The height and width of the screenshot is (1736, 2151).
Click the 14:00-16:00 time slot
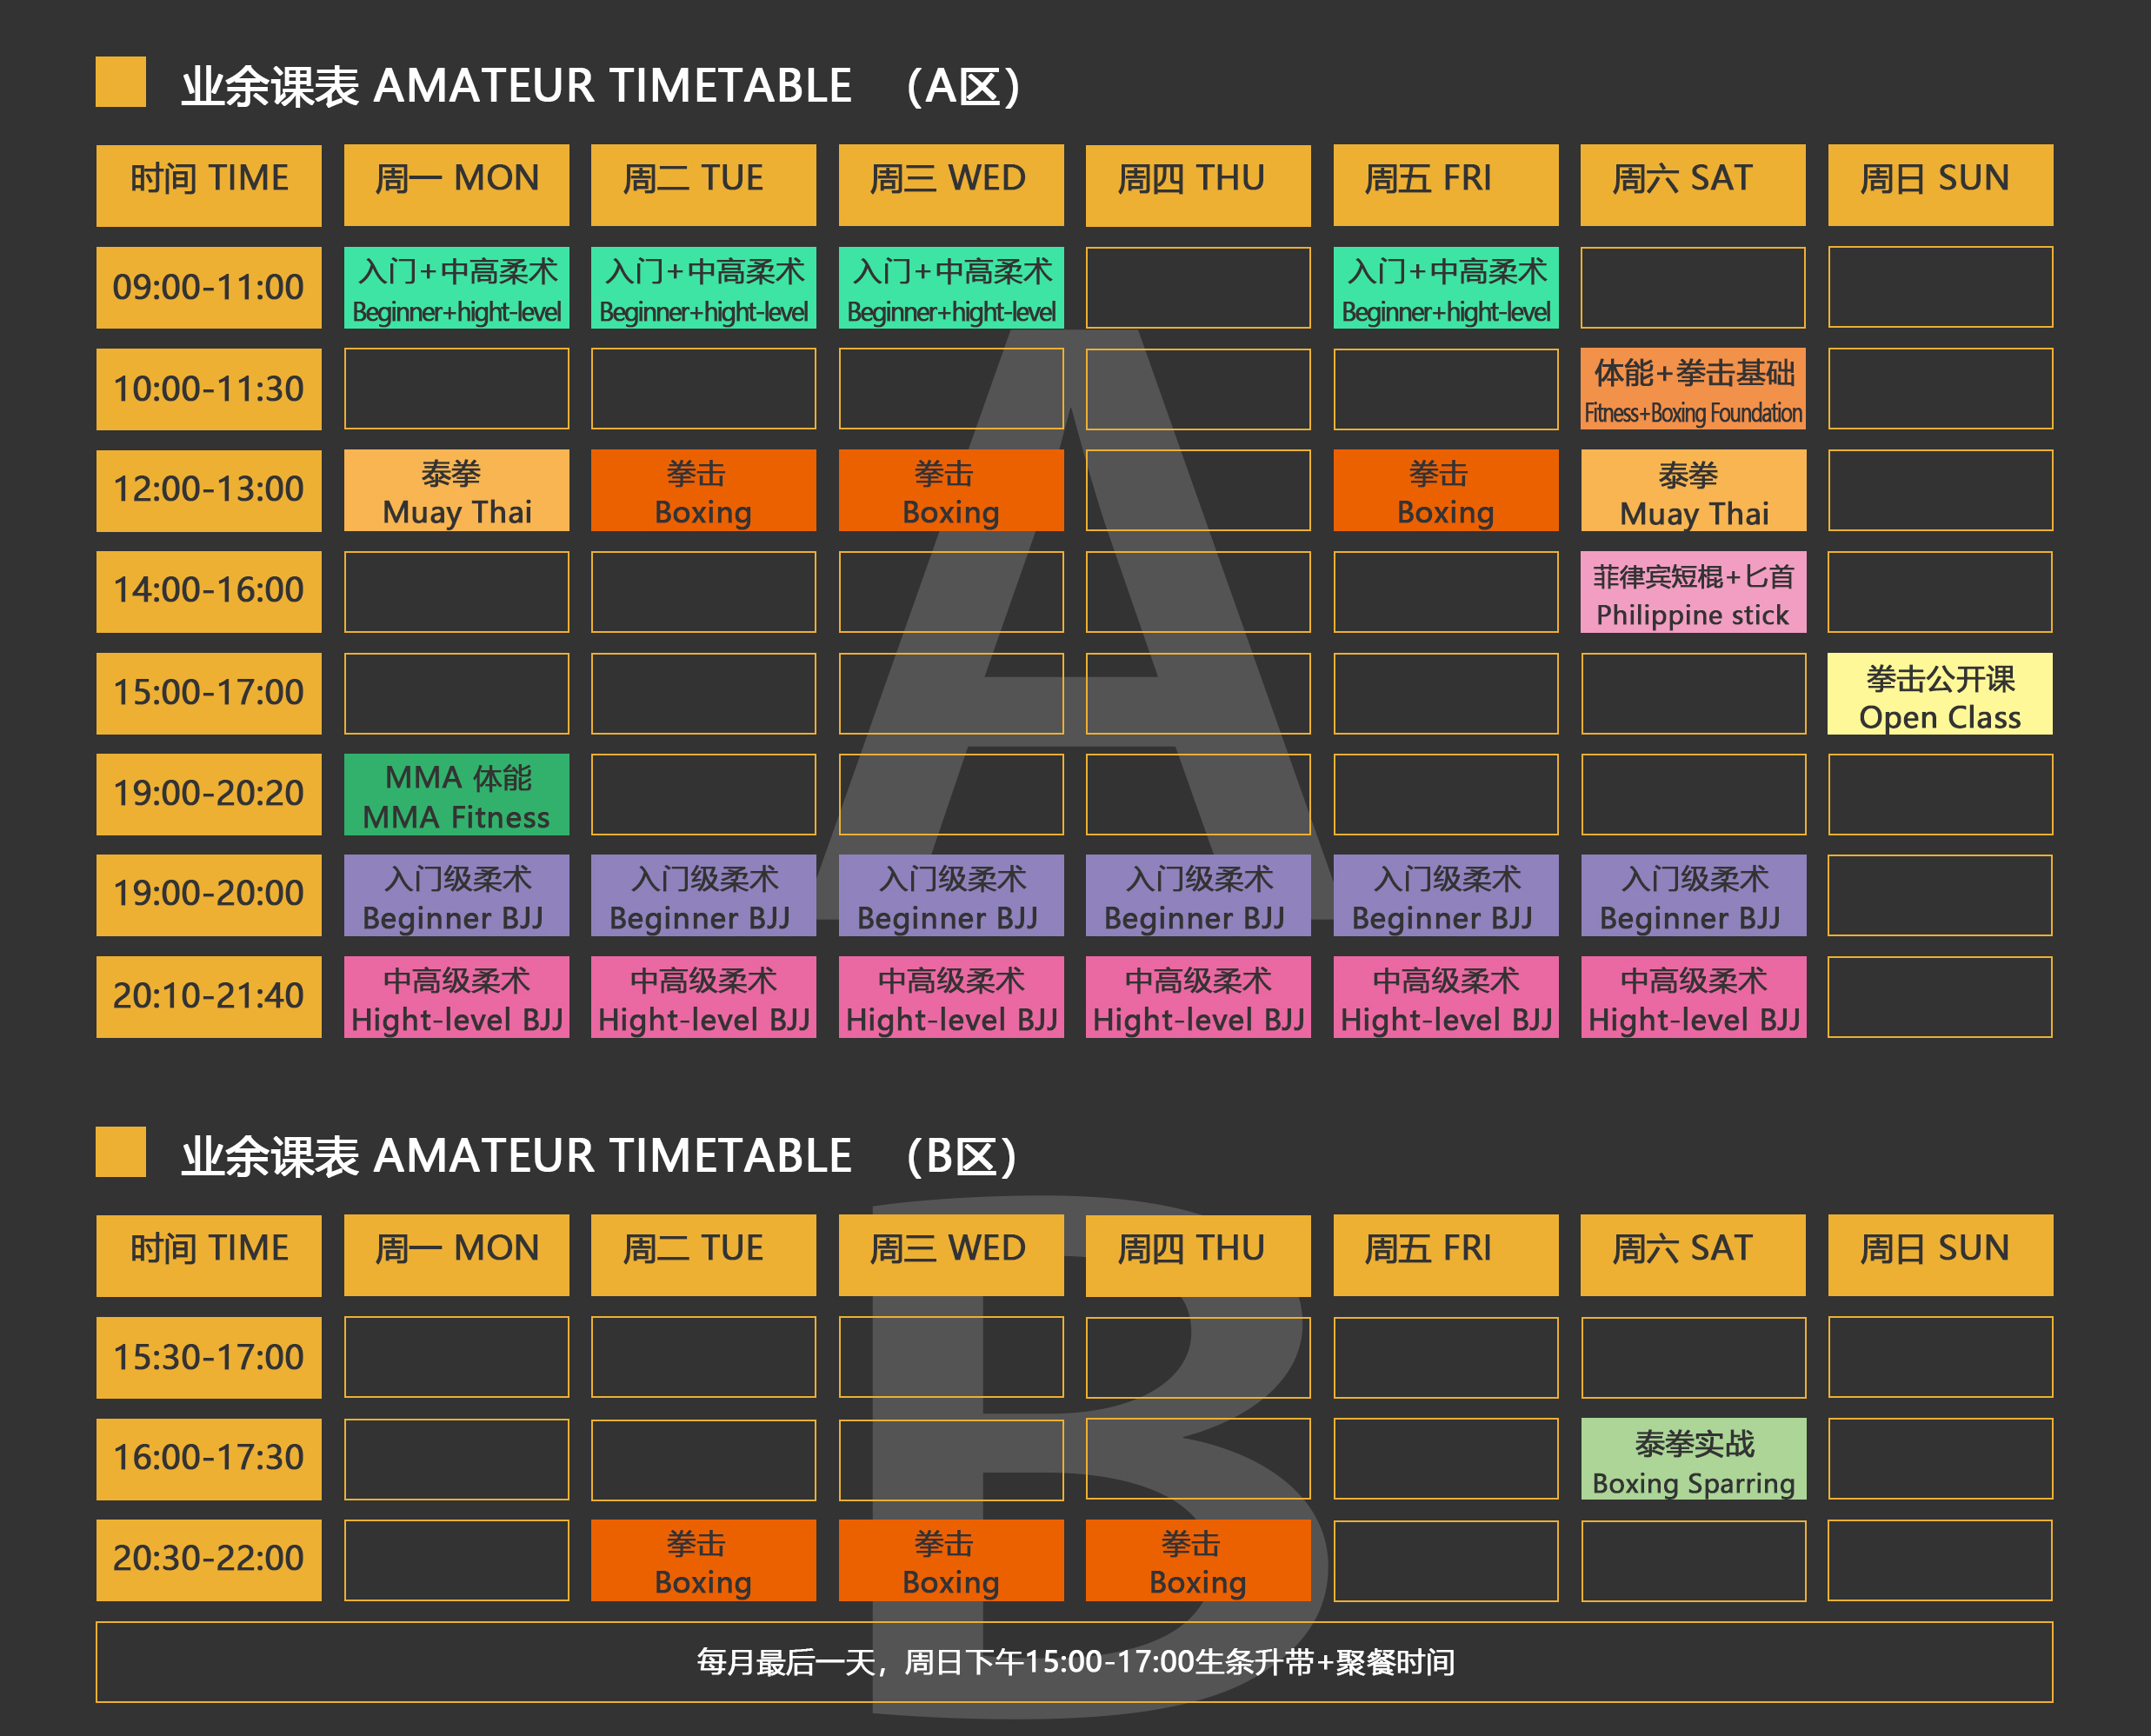209,591
